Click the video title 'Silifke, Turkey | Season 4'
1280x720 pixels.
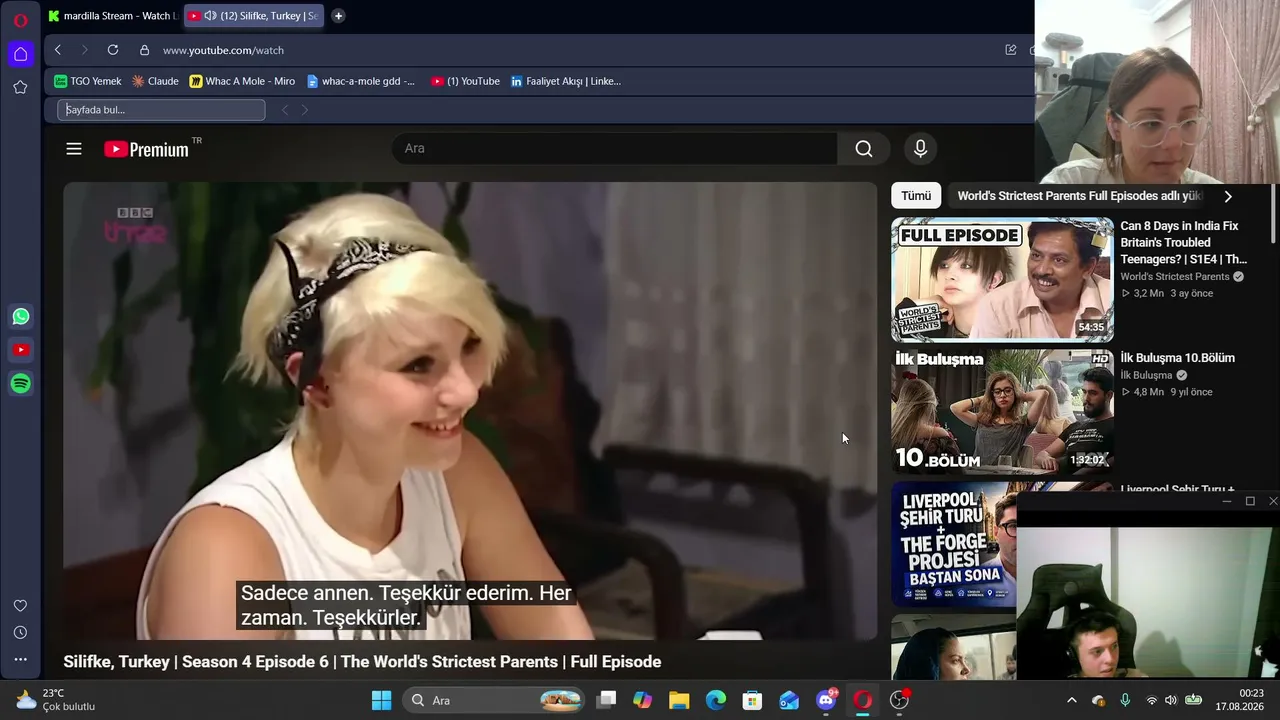coord(362,662)
